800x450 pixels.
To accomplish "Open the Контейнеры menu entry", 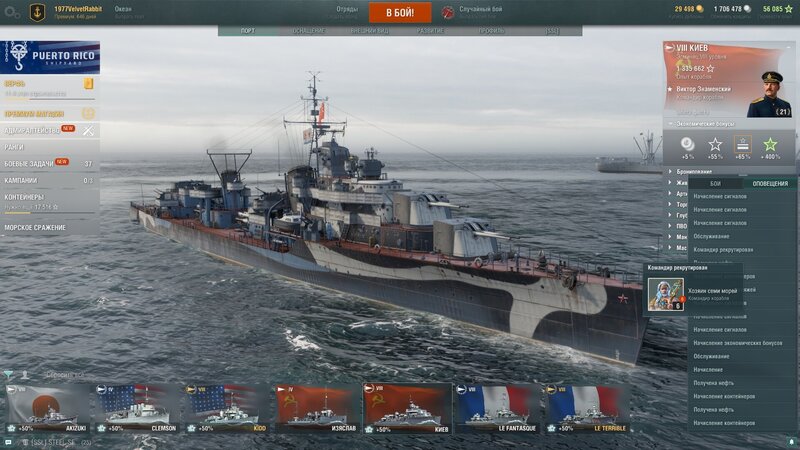I will [49, 202].
